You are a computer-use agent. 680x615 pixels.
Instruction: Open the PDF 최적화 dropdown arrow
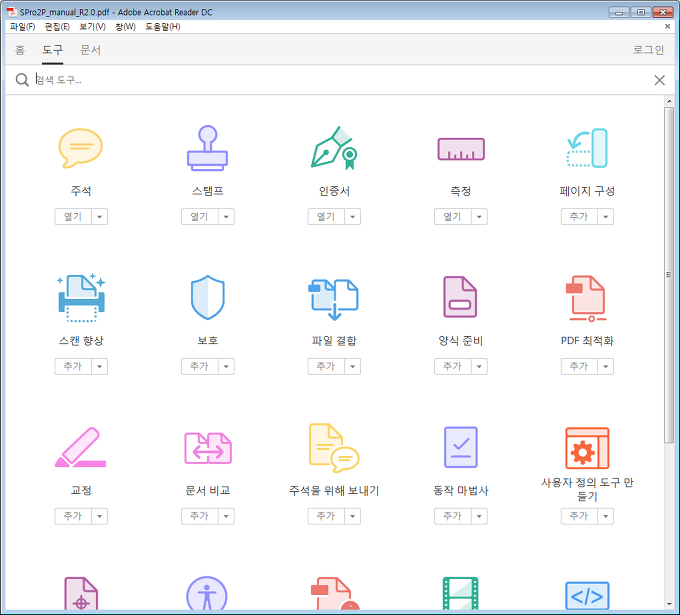tap(606, 366)
